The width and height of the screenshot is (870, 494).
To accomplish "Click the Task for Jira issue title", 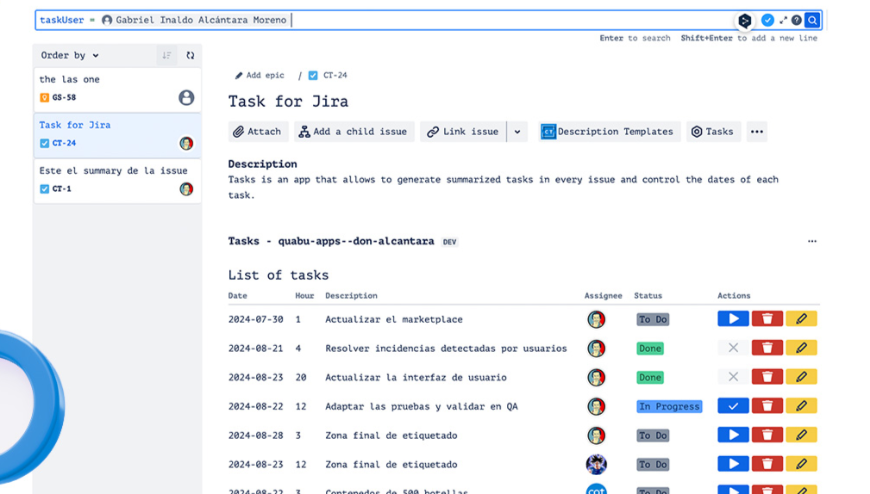I will [x=288, y=102].
